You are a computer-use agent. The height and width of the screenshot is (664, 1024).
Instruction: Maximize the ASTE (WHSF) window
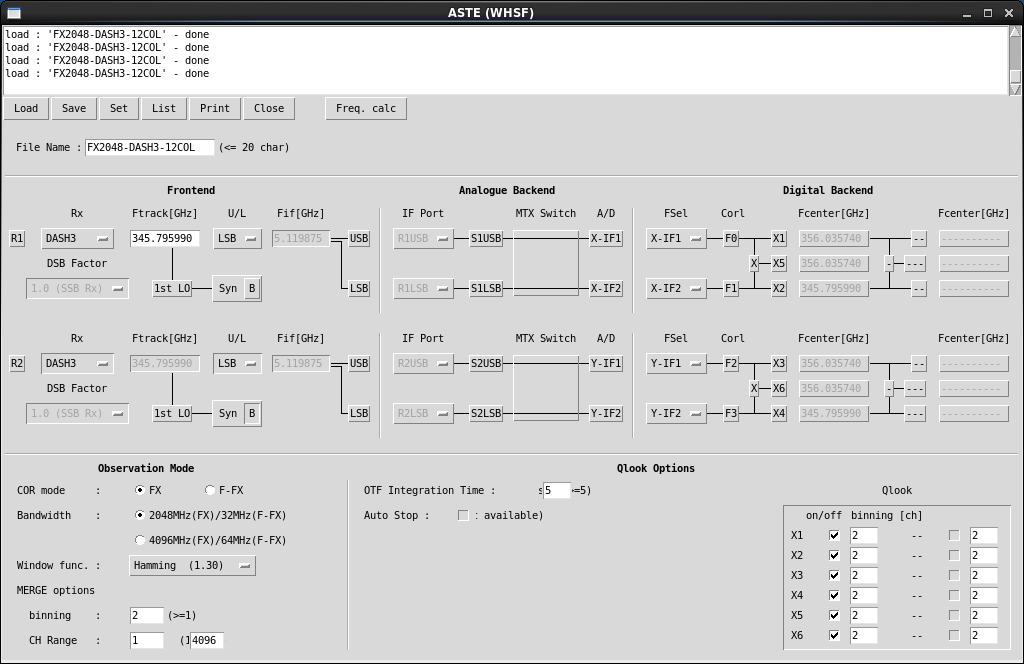tap(988, 13)
